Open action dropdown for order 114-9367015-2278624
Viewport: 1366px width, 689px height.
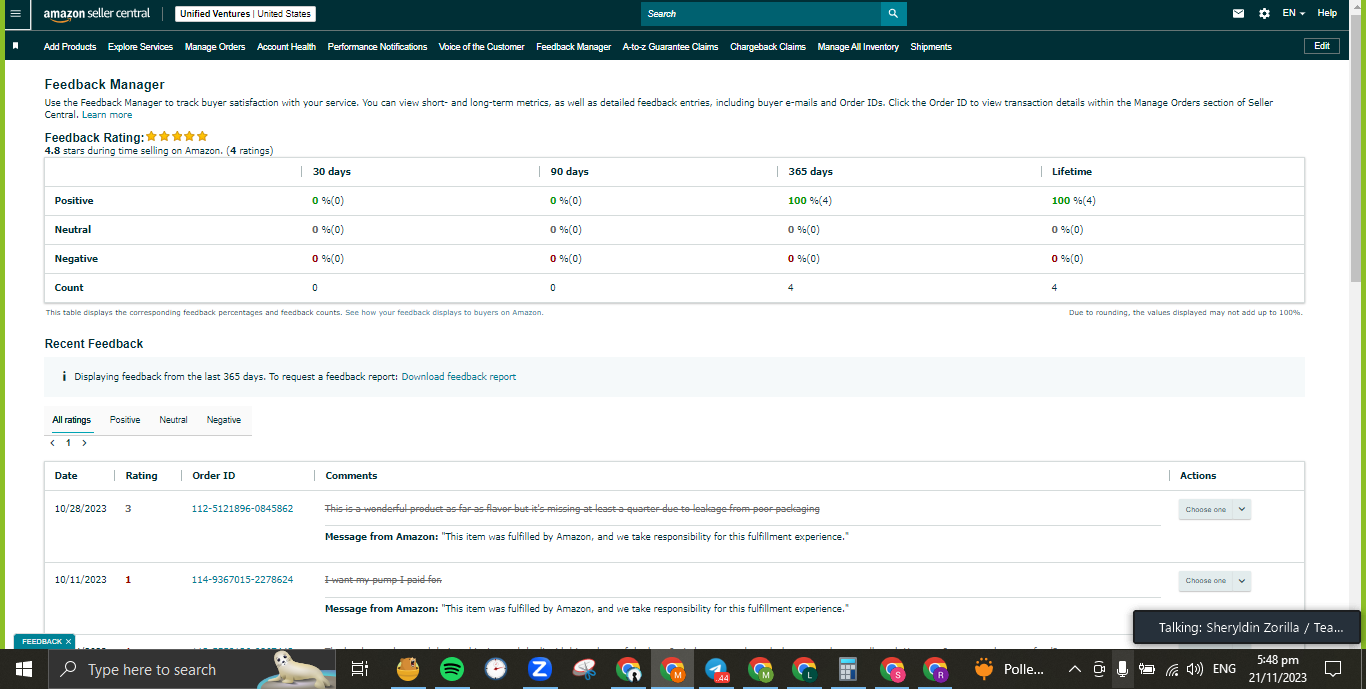point(1214,580)
